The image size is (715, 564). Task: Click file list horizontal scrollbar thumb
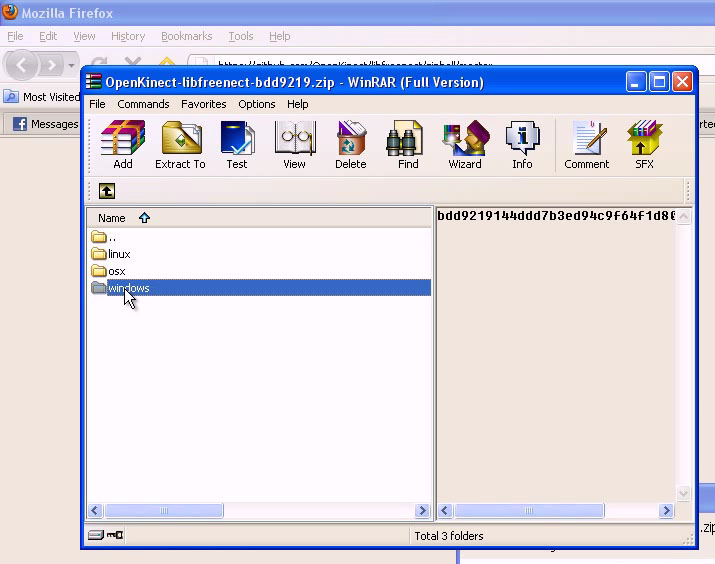pyautogui.click(x=164, y=510)
